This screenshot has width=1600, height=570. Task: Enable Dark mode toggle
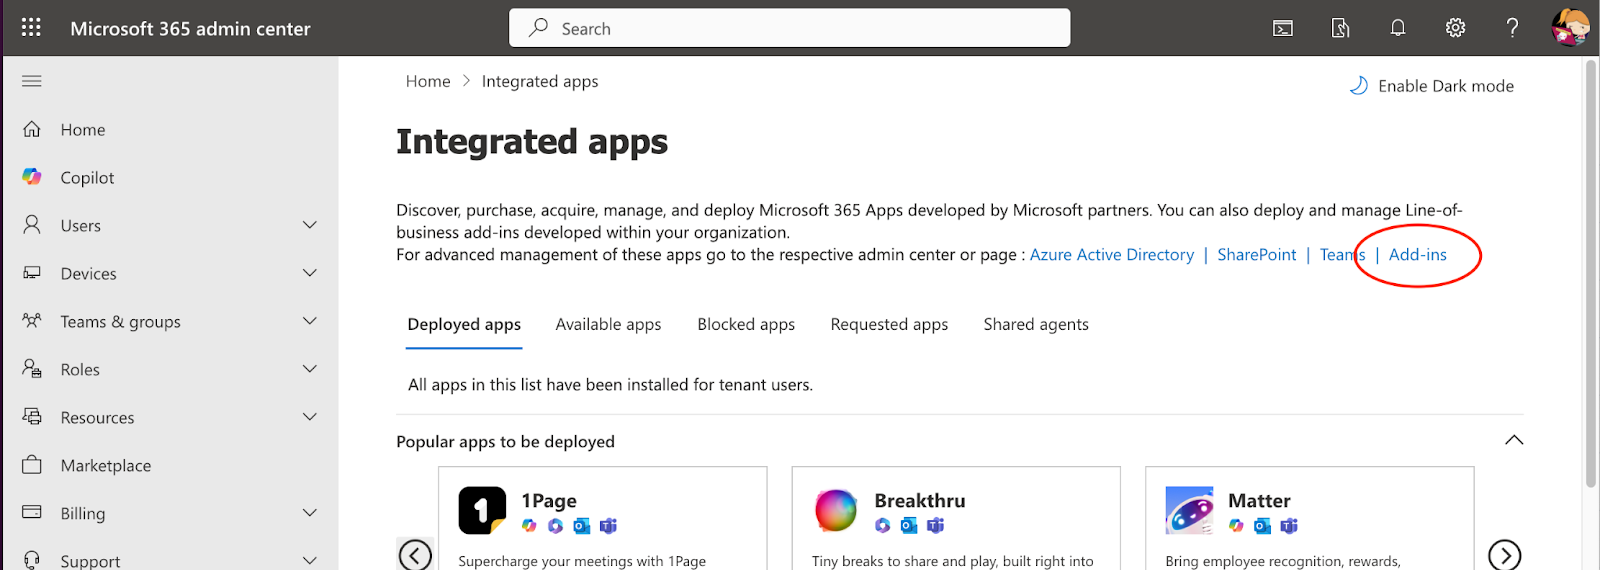[x=1431, y=86]
